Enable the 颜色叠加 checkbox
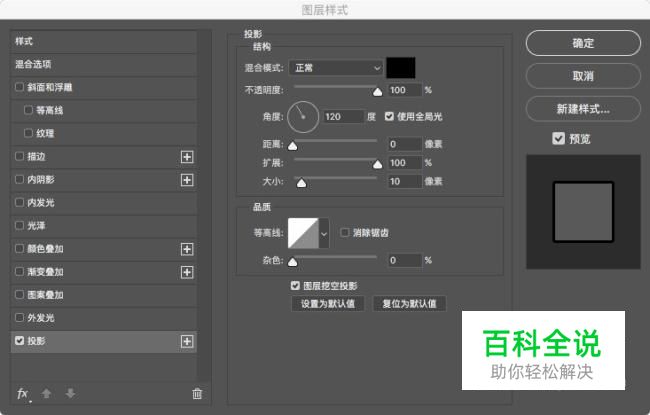 pyautogui.click(x=19, y=248)
